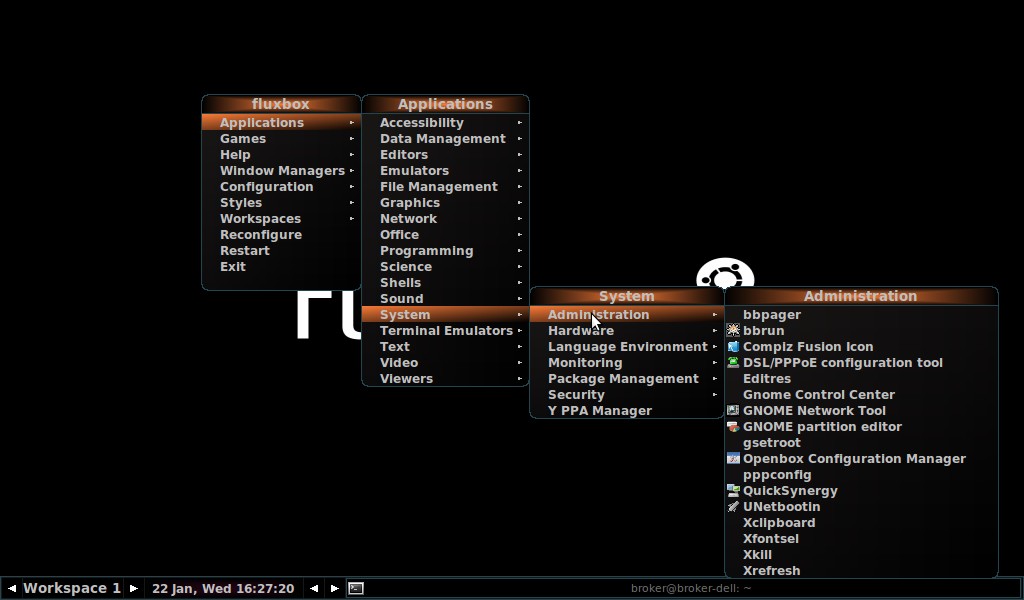Open the Monitoring submenu
The image size is (1024, 600).
(x=627, y=362)
